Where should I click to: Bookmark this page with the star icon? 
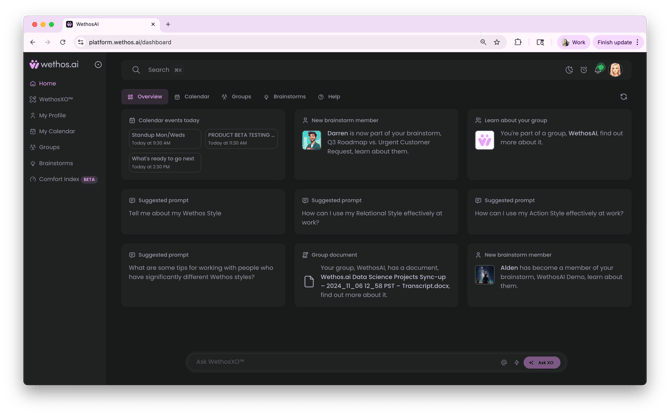(x=497, y=42)
